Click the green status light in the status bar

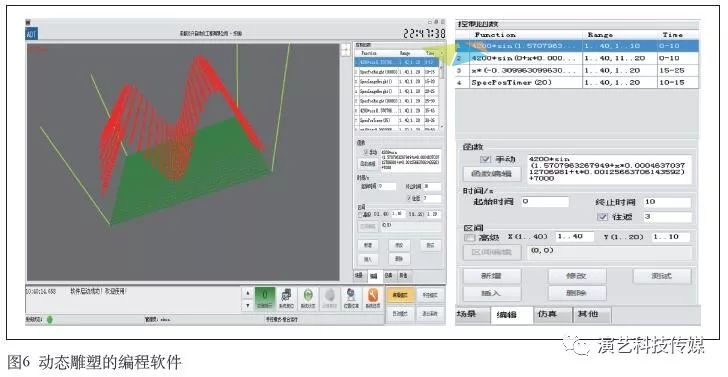tap(49, 319)
